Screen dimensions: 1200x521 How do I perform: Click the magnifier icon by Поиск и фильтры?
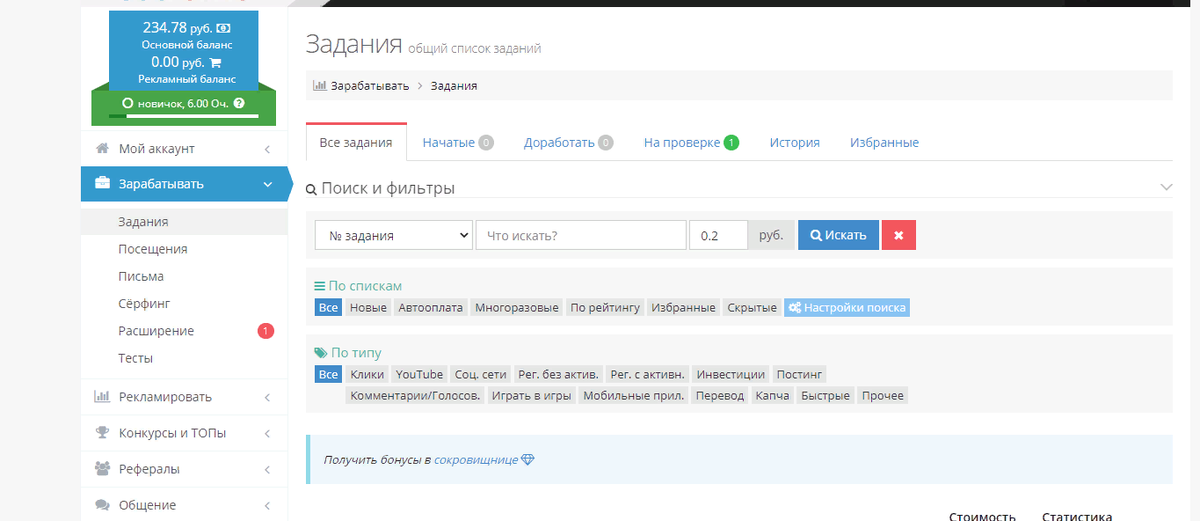pos(312,189)
